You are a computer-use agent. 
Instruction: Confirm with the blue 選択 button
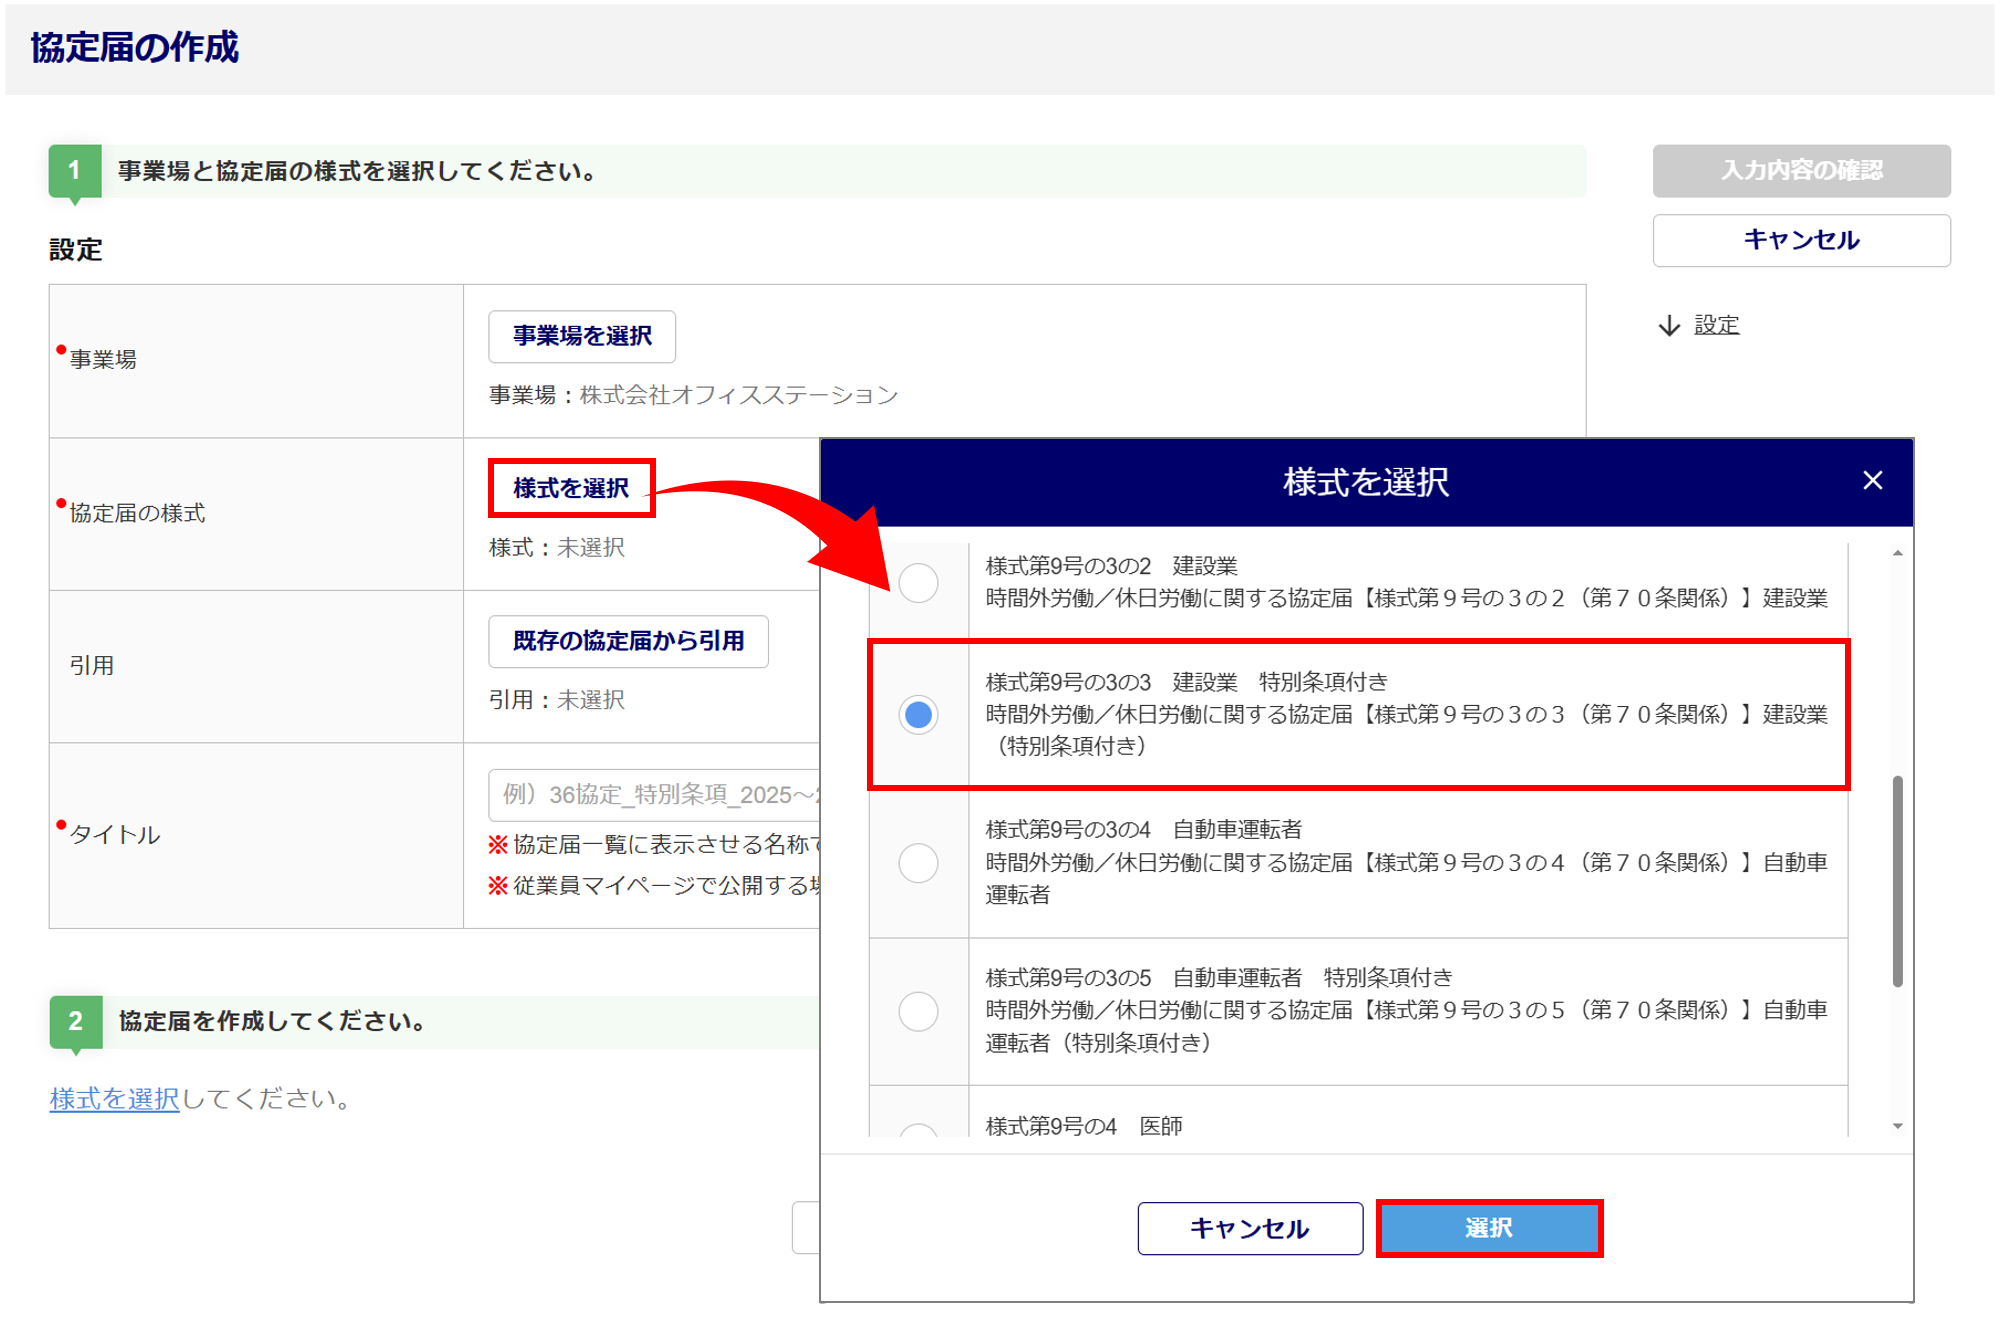point(1488,1228)
